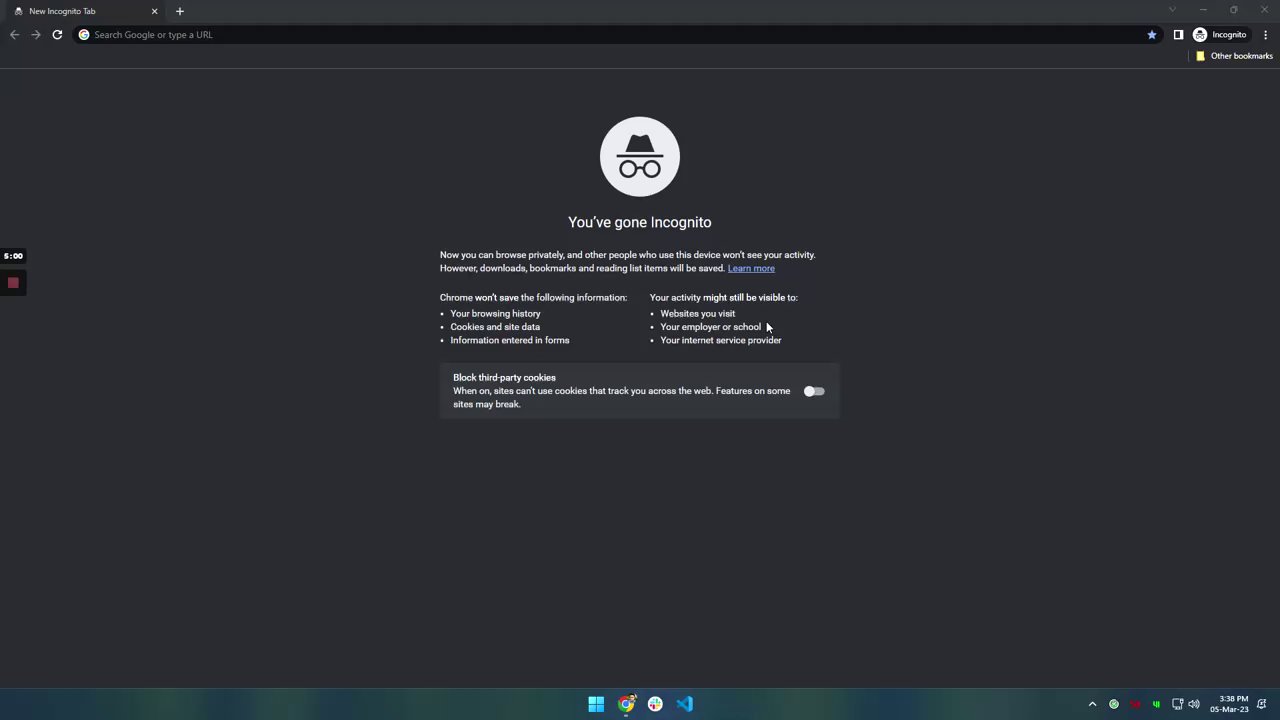Open the tab search dropdown chevron
Screen dimensions: 1280x720
pyautogui.click(x=1172, y=10)
